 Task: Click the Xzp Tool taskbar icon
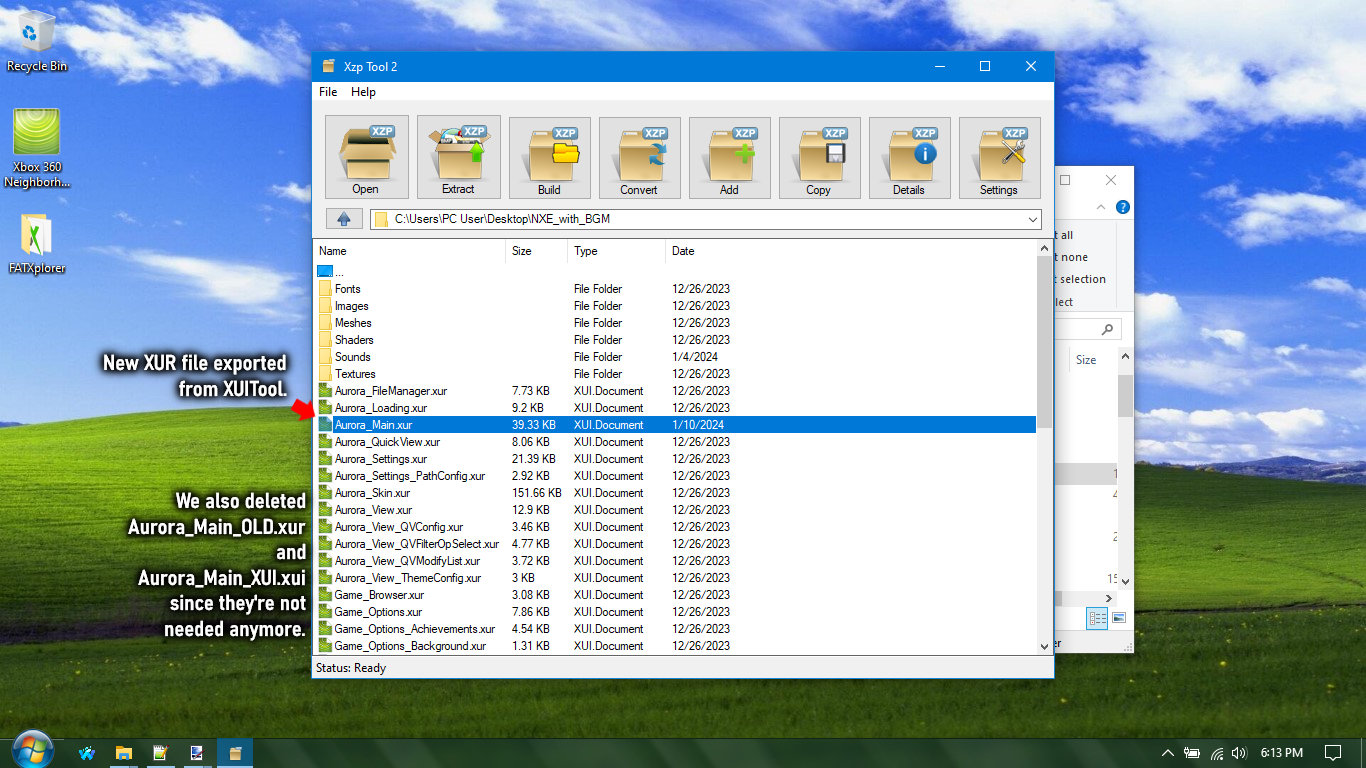tap(235, 753)
